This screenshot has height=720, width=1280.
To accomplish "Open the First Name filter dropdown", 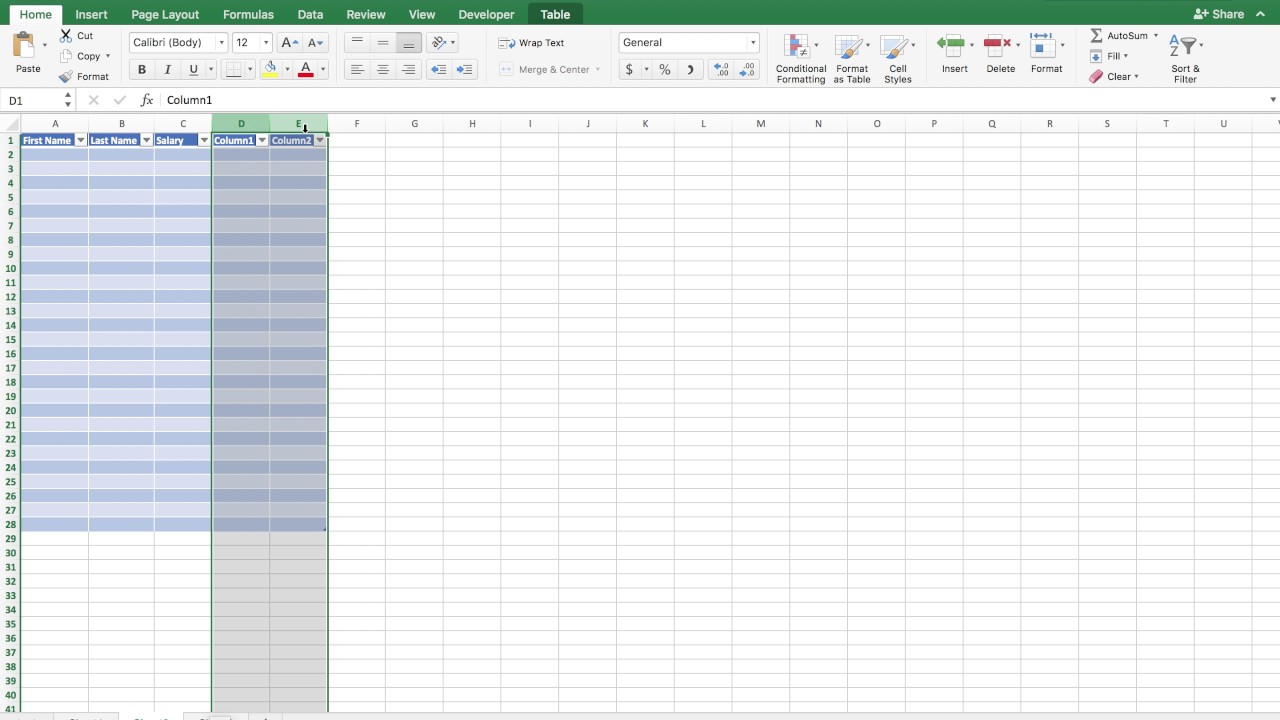I will (81, 141).
